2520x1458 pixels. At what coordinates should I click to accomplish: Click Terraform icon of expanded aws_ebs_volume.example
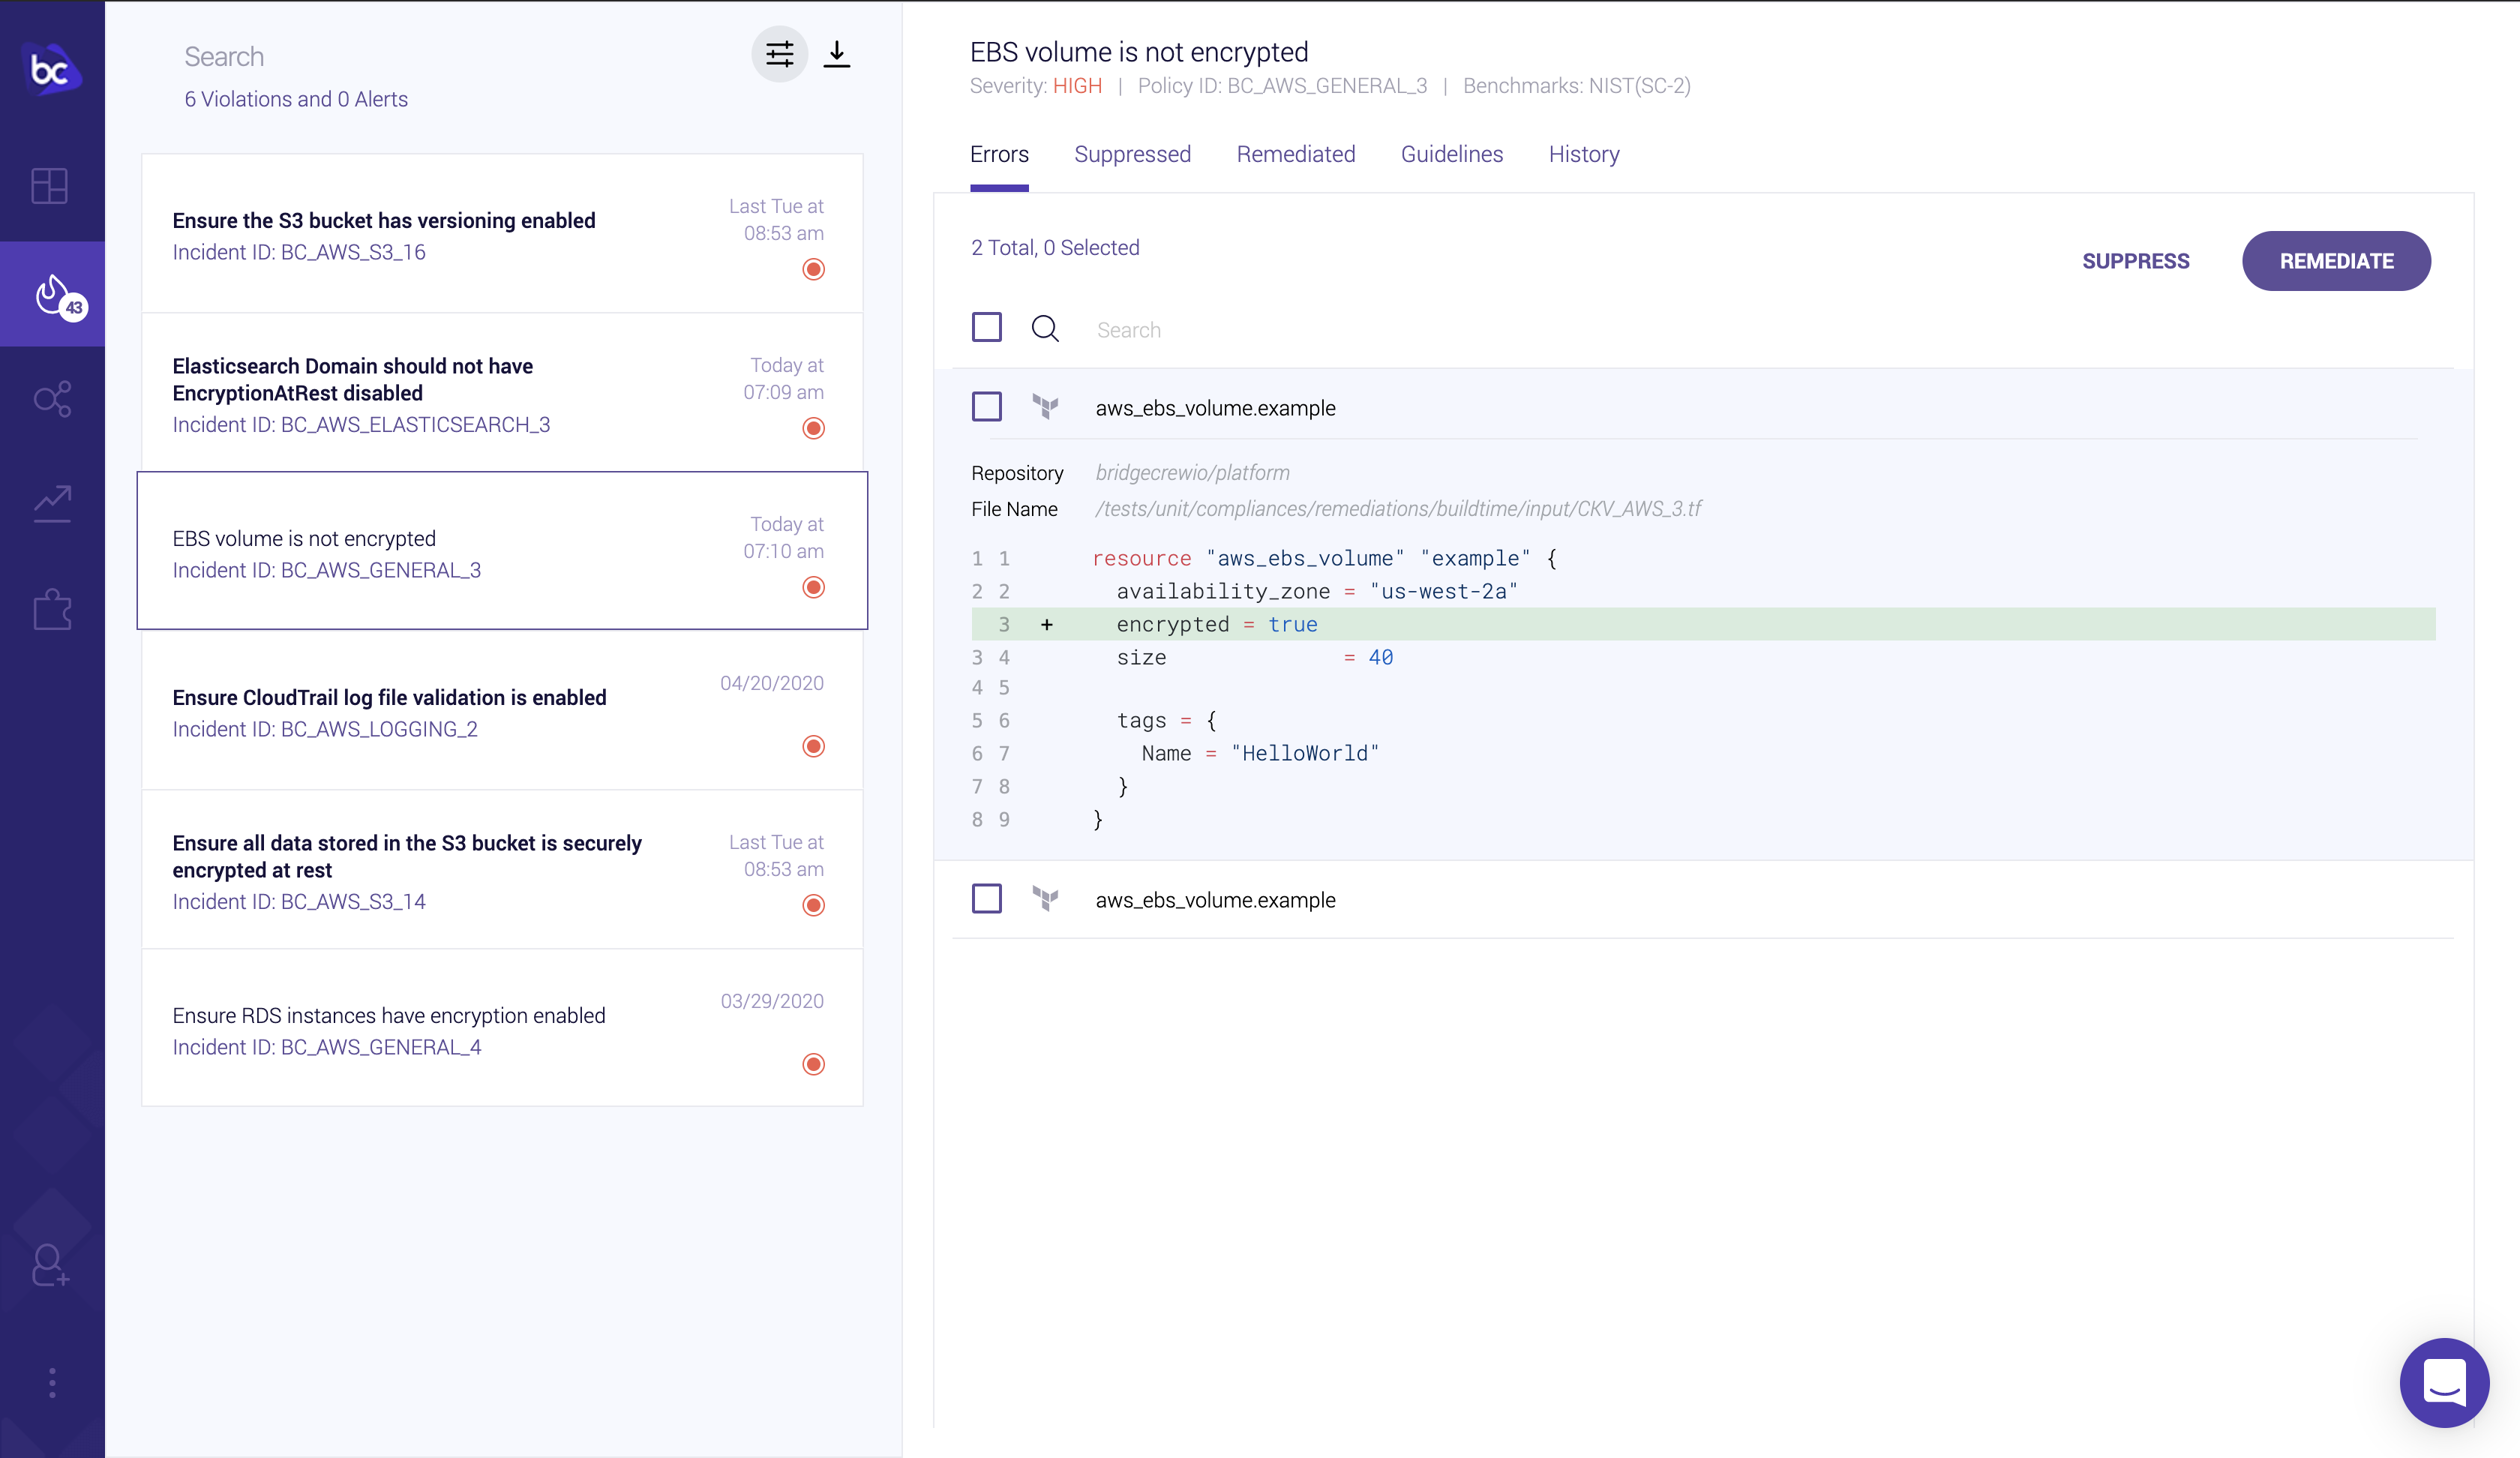tap(1045, 407)
